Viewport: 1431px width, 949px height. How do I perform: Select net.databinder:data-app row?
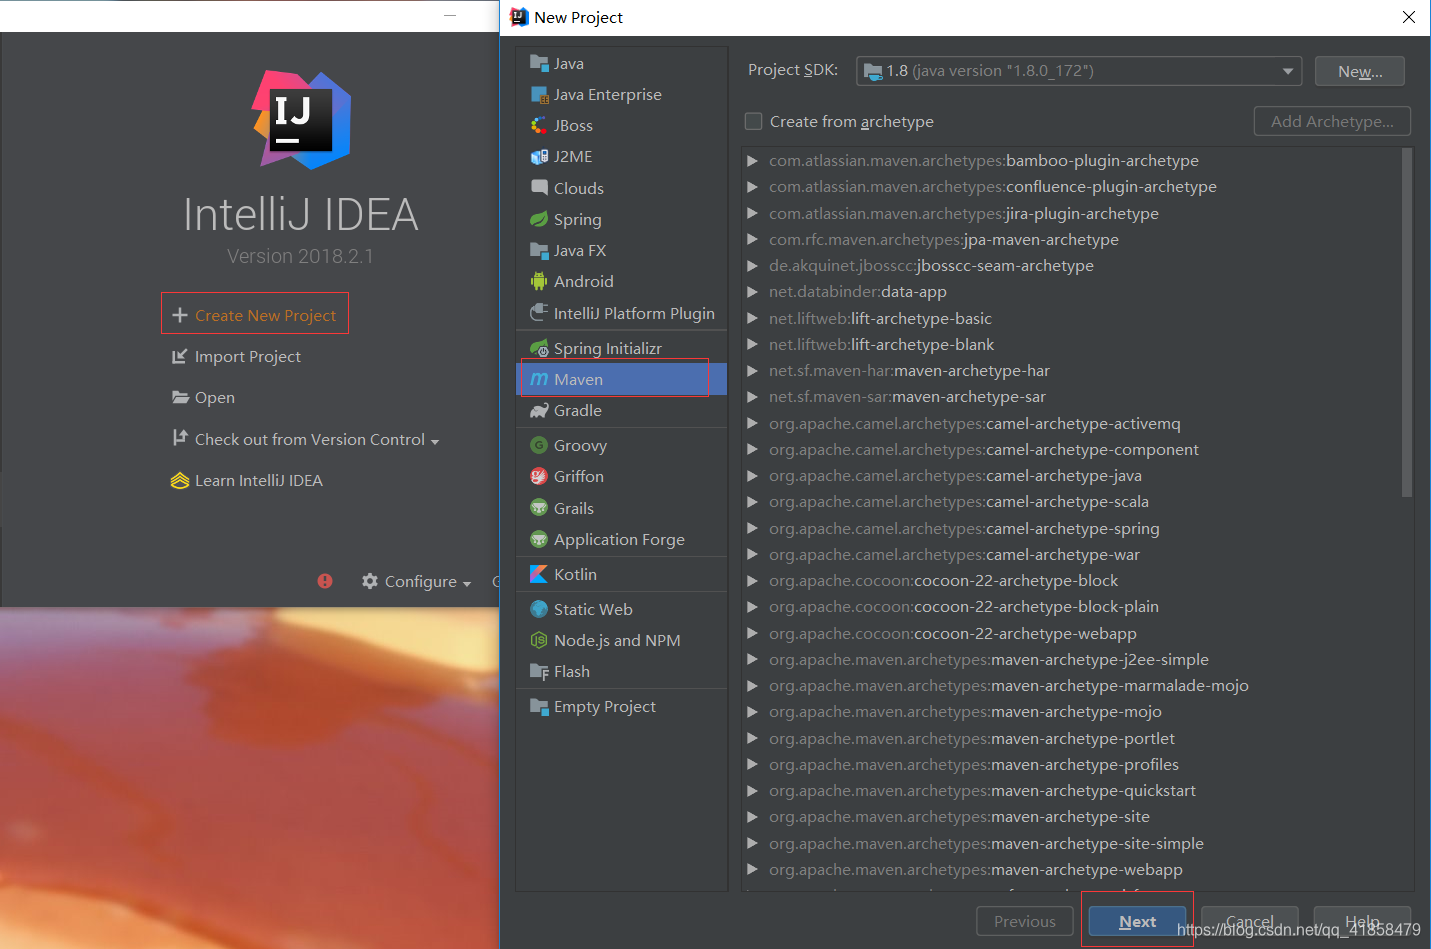point(858,291)
